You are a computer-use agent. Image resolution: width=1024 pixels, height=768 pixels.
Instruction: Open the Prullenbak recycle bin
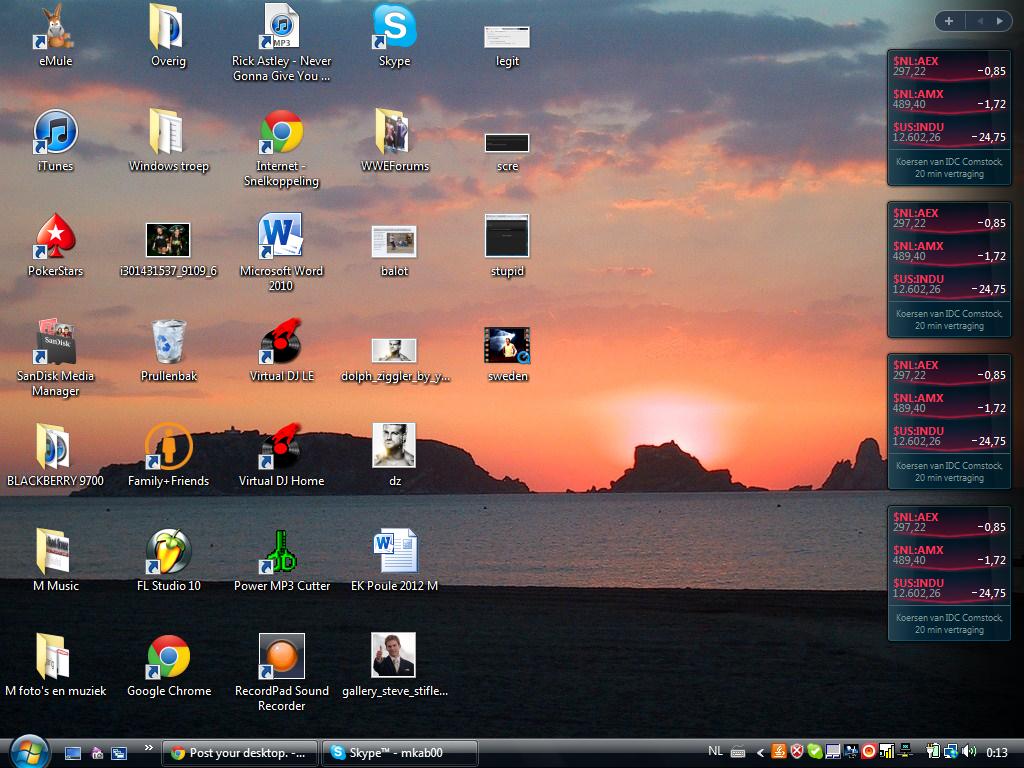169,342
